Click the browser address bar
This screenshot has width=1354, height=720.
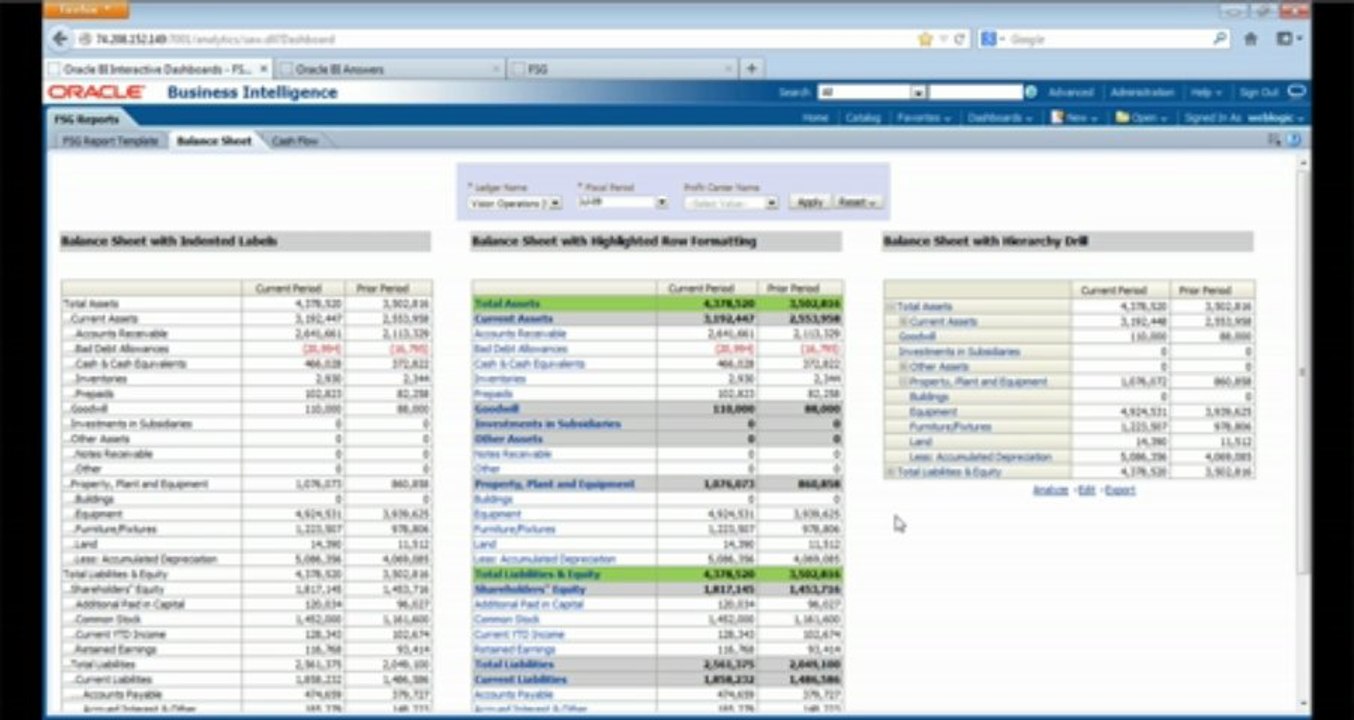click(x=490, y=39)
